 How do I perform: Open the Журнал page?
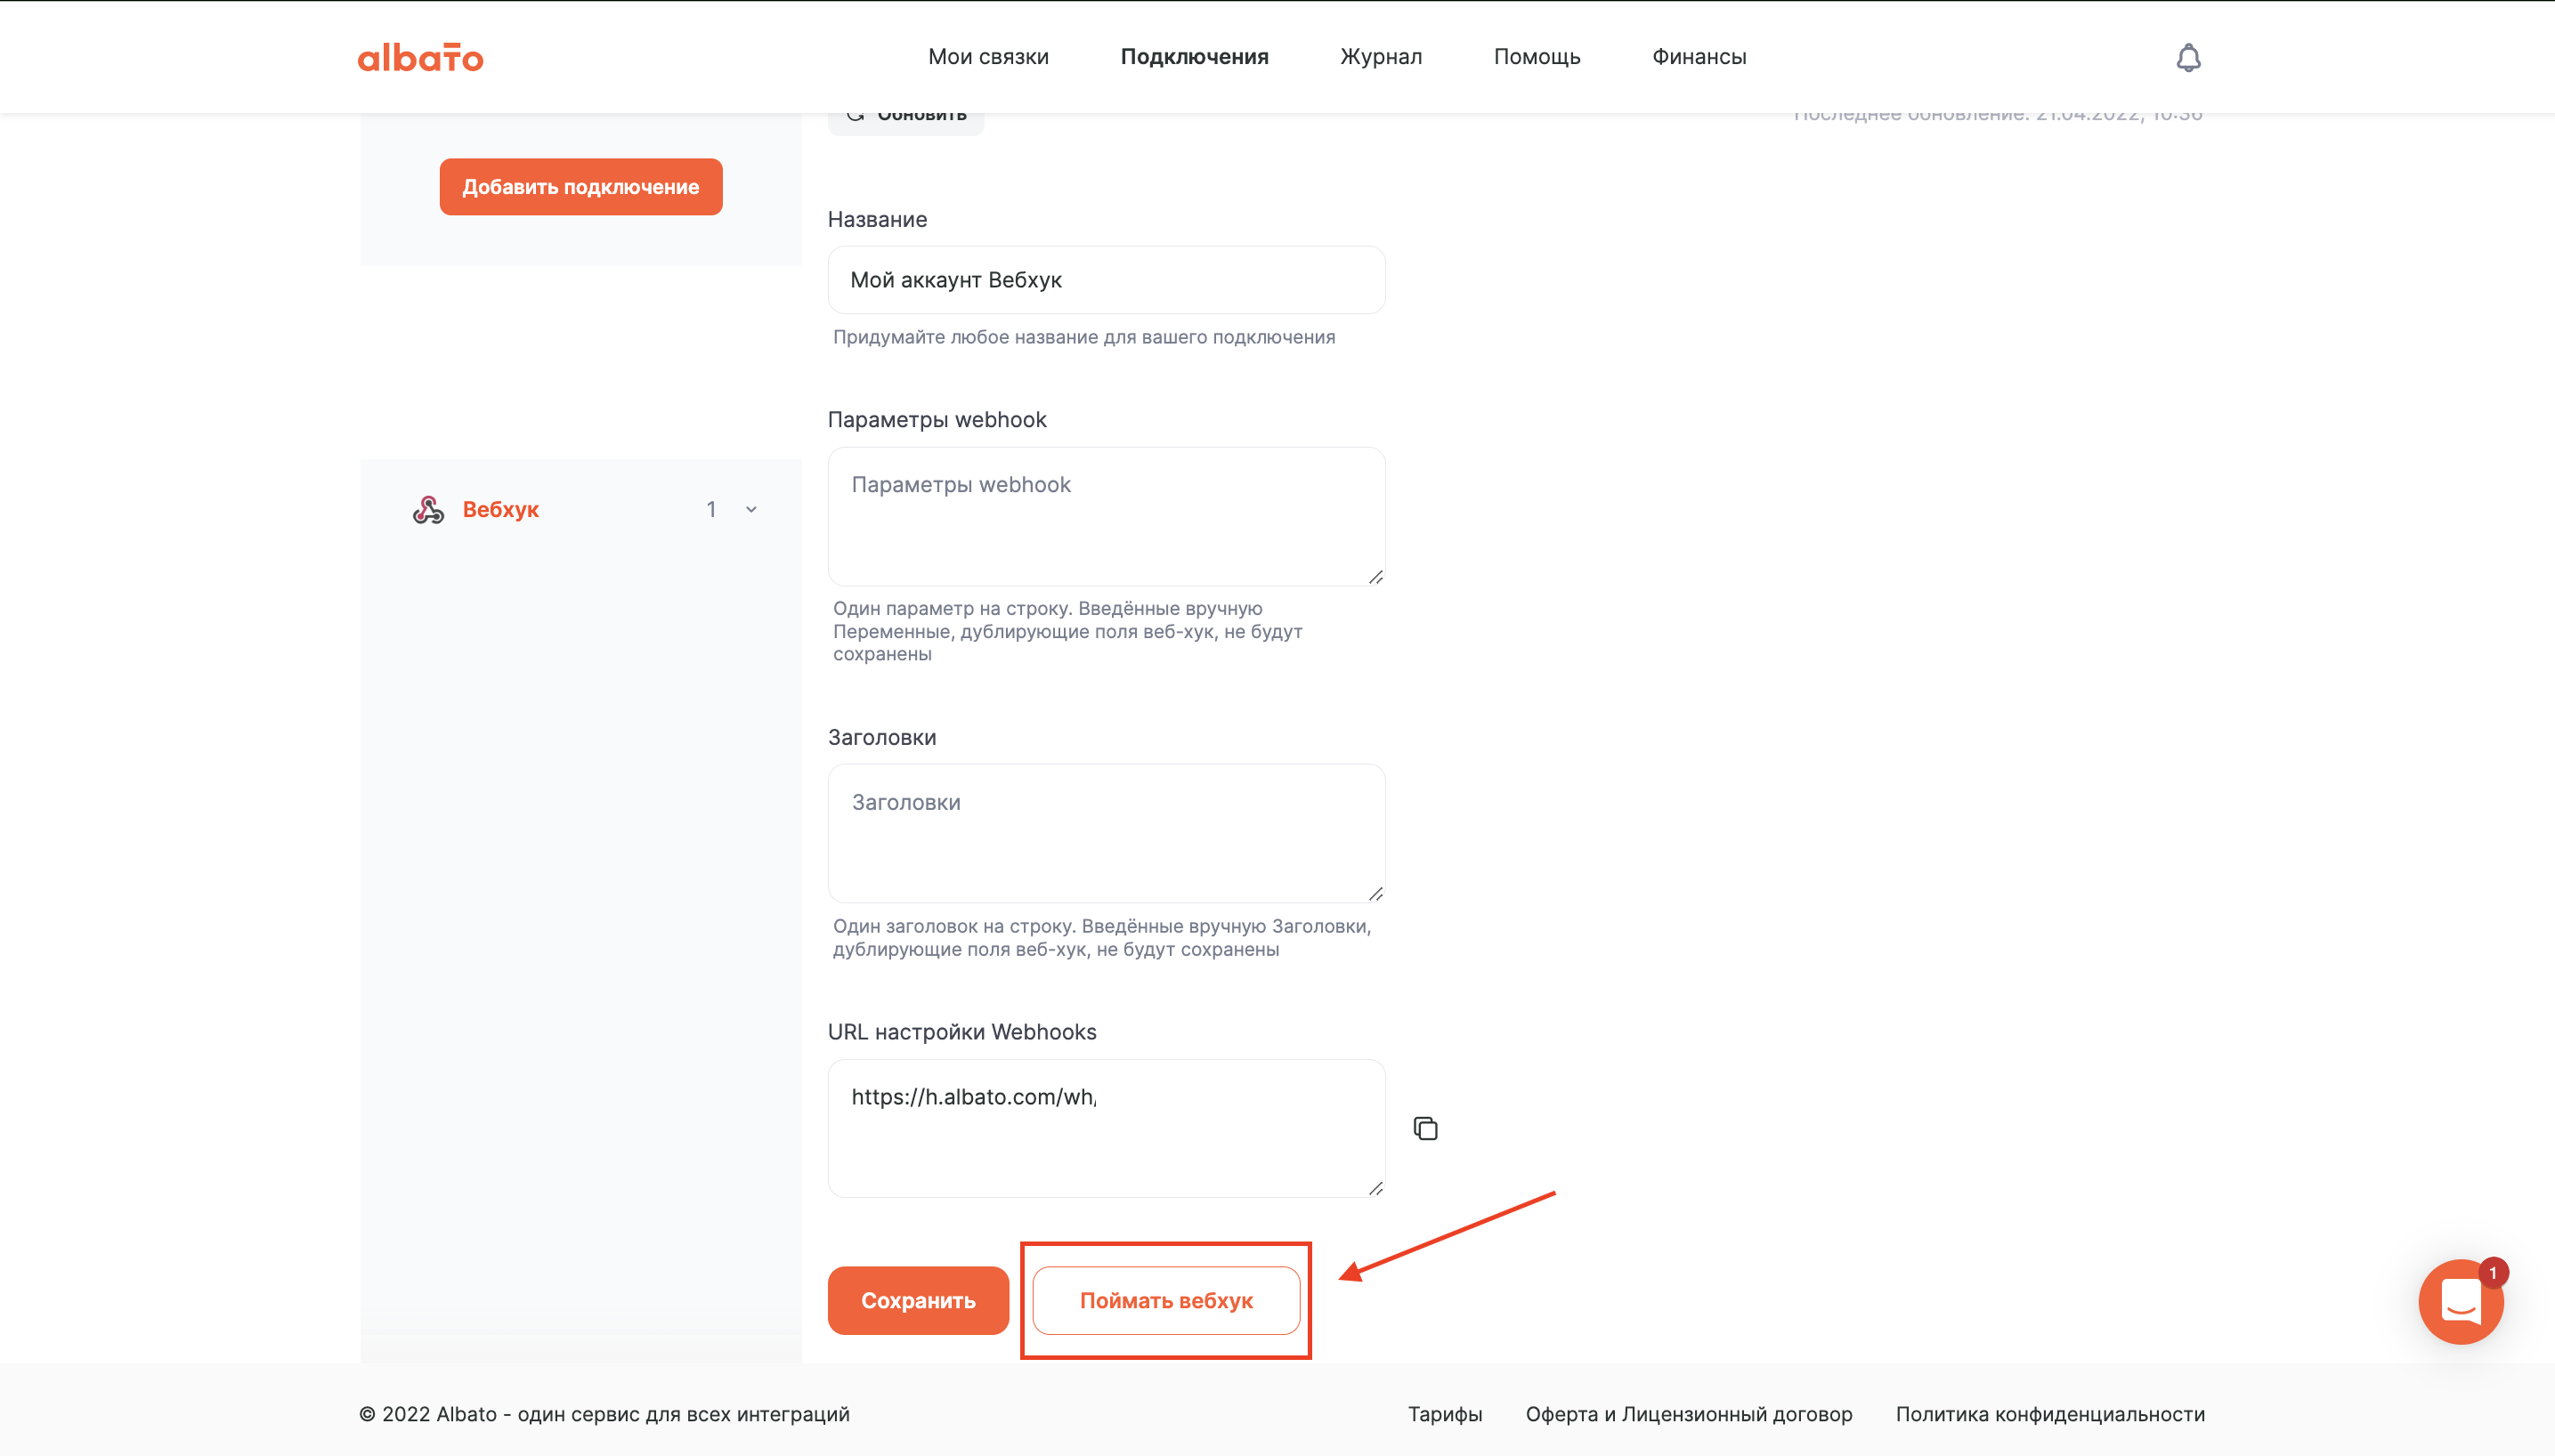coord(1381,57)
